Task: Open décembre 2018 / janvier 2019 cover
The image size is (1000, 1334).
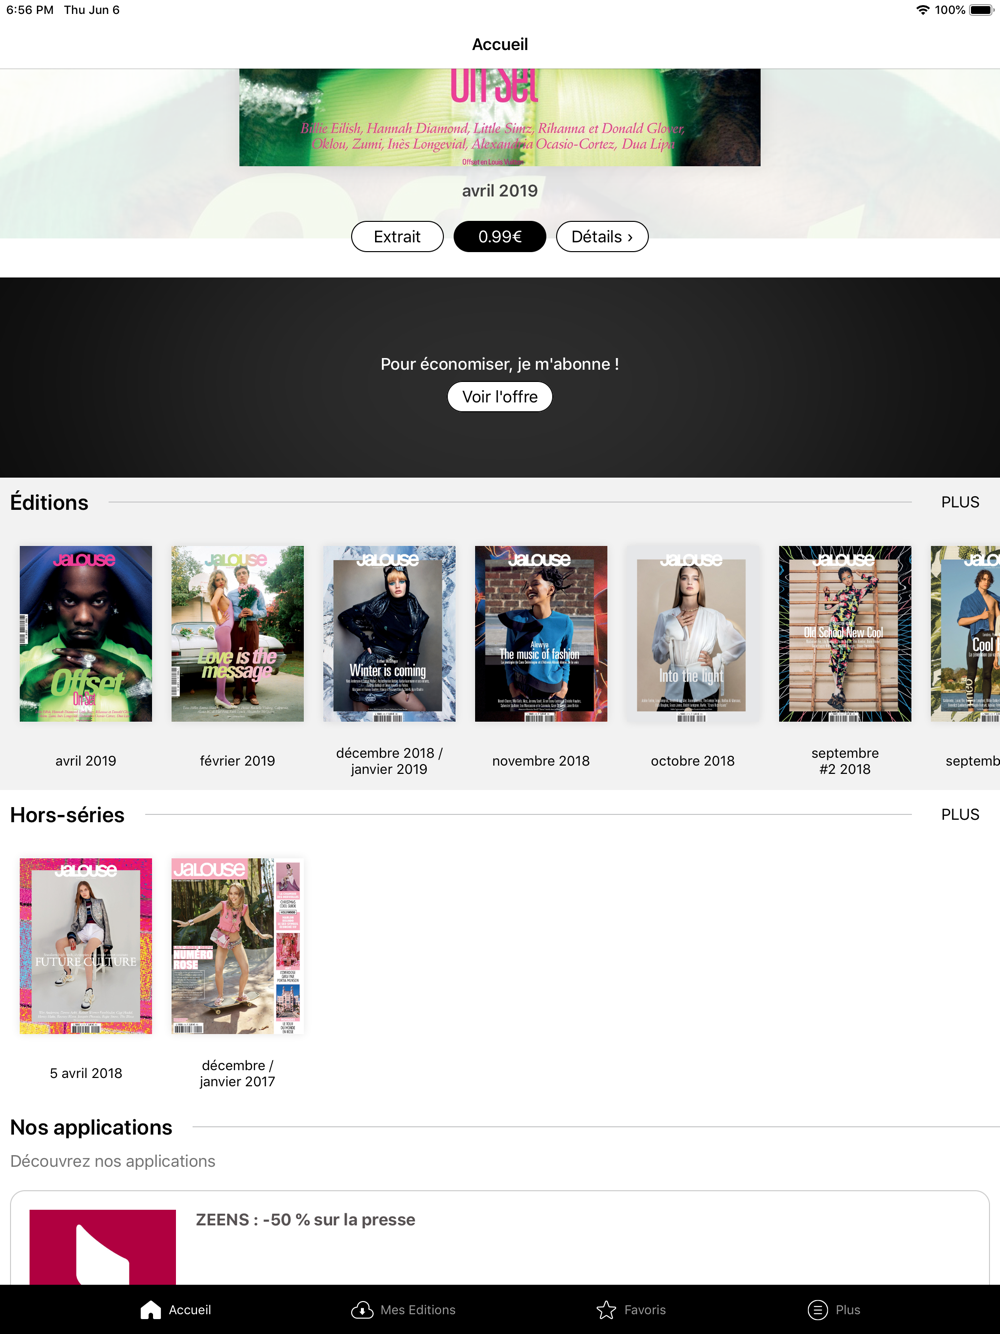Action: click(x=389, y=634)
